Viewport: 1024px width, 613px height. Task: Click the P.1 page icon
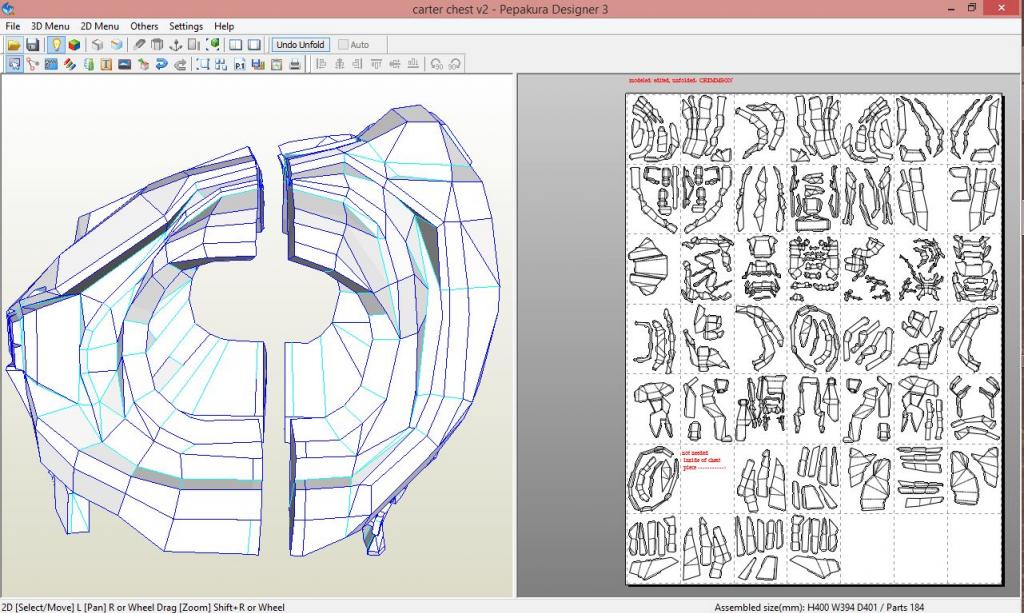click(240, 64)
